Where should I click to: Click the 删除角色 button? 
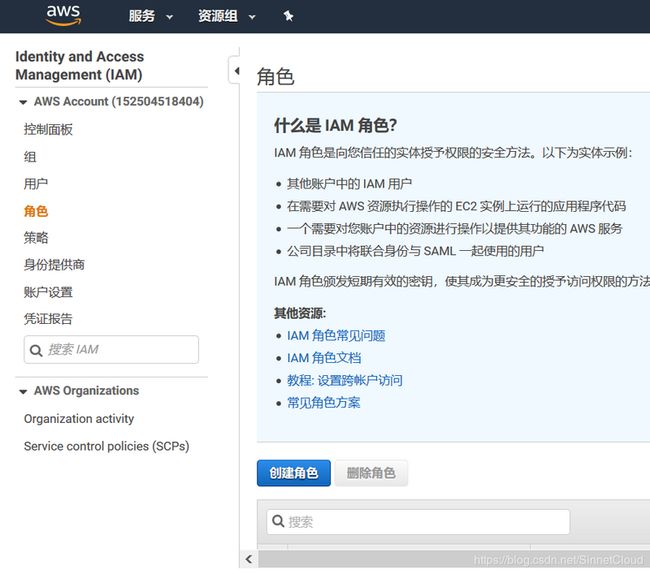[371, 473]
